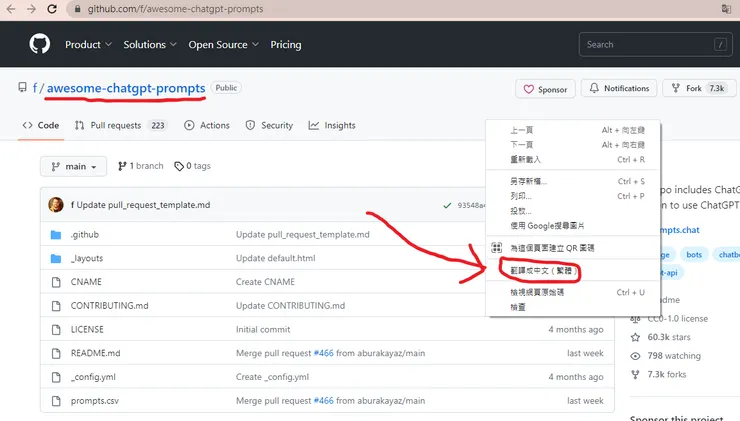This screenshot has width=740, height=421.
Task: Click the QR code icon in context menu
Action: click(x=496, y=248)
